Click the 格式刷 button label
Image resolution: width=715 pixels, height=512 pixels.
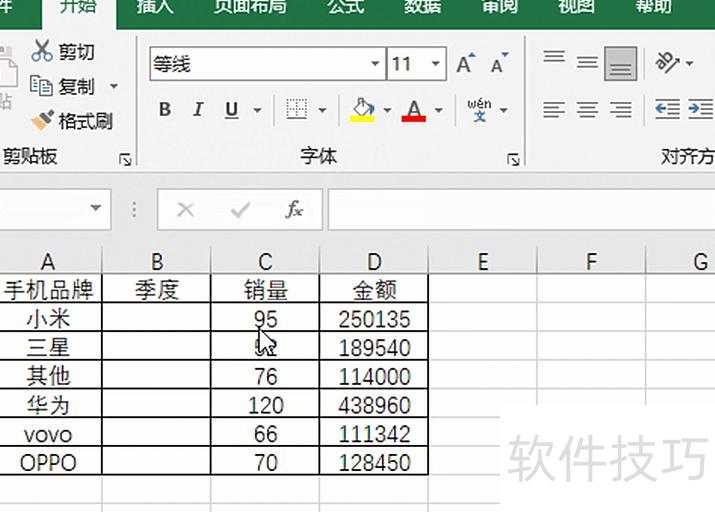click(x=86, y=121)
